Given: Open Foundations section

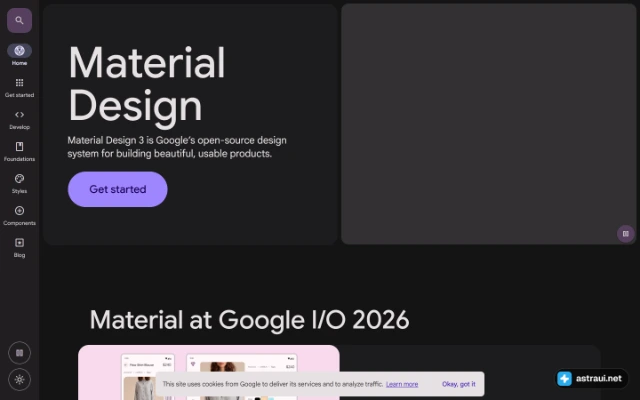Looking at the screenshot, I should [x=19, y=151].
